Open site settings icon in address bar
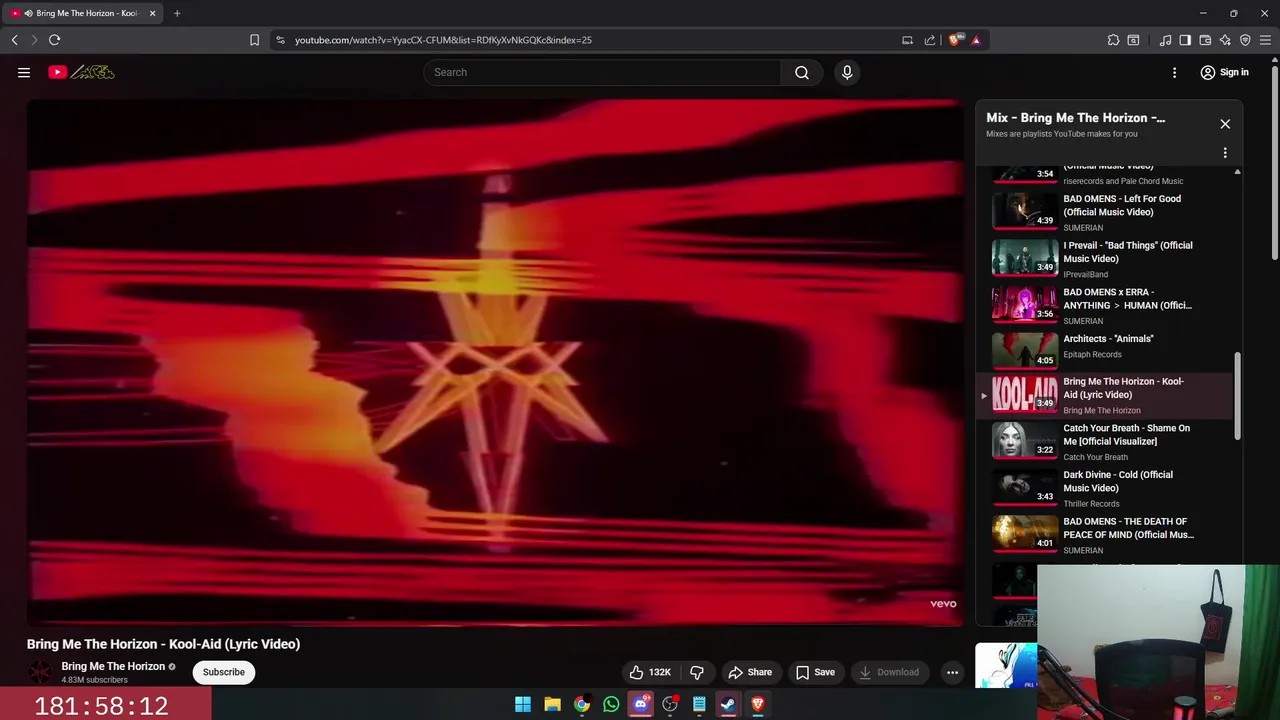Image resolution: width=1280 pixels, height=720 pixels. (x=280, y=40)
